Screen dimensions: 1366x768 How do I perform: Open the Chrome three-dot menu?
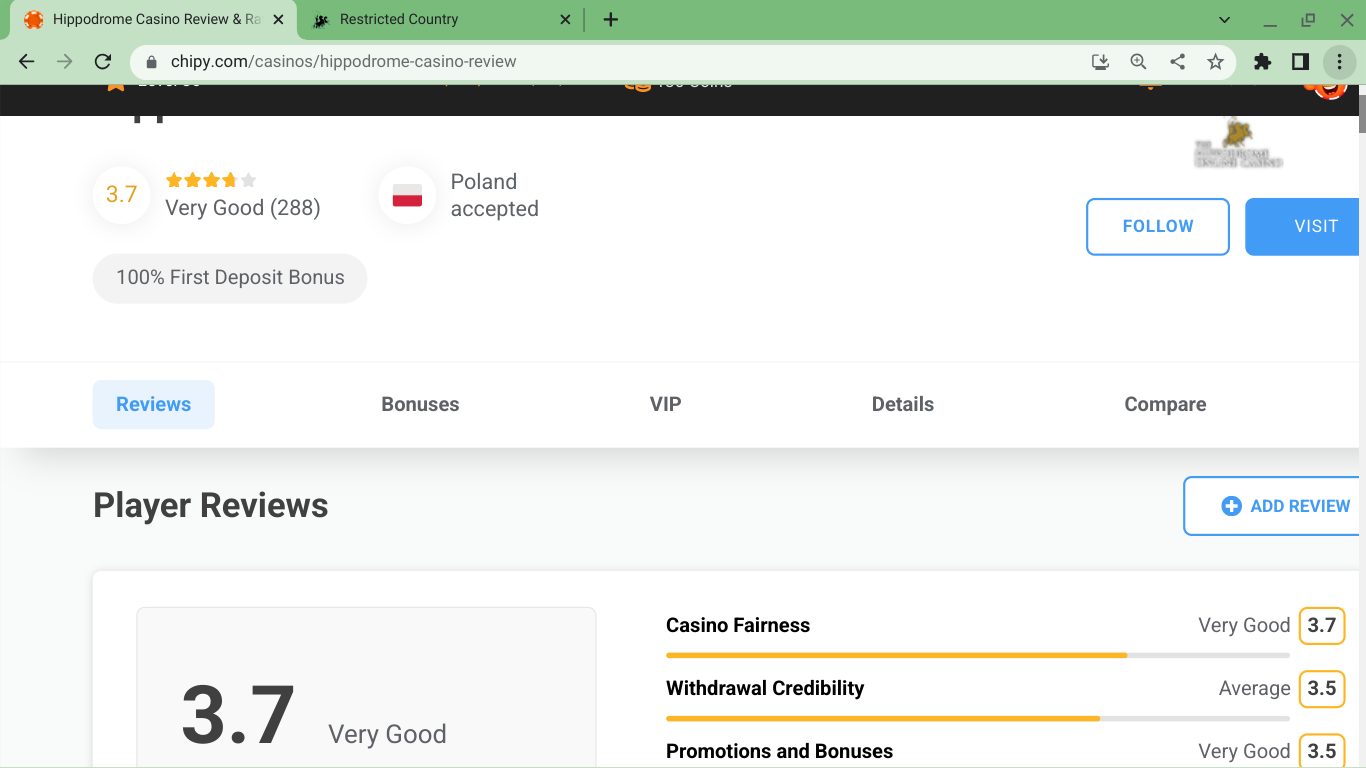(x=1339, y=62)
